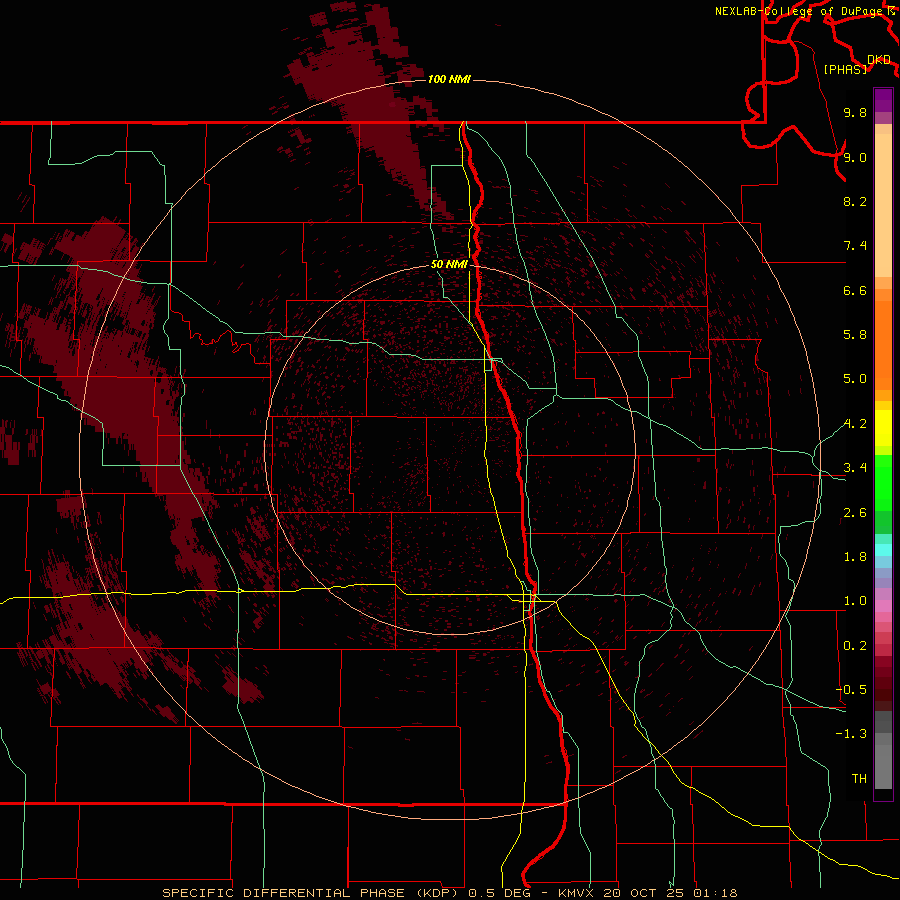Click the 5.8 legend value

tap(855, 335)
